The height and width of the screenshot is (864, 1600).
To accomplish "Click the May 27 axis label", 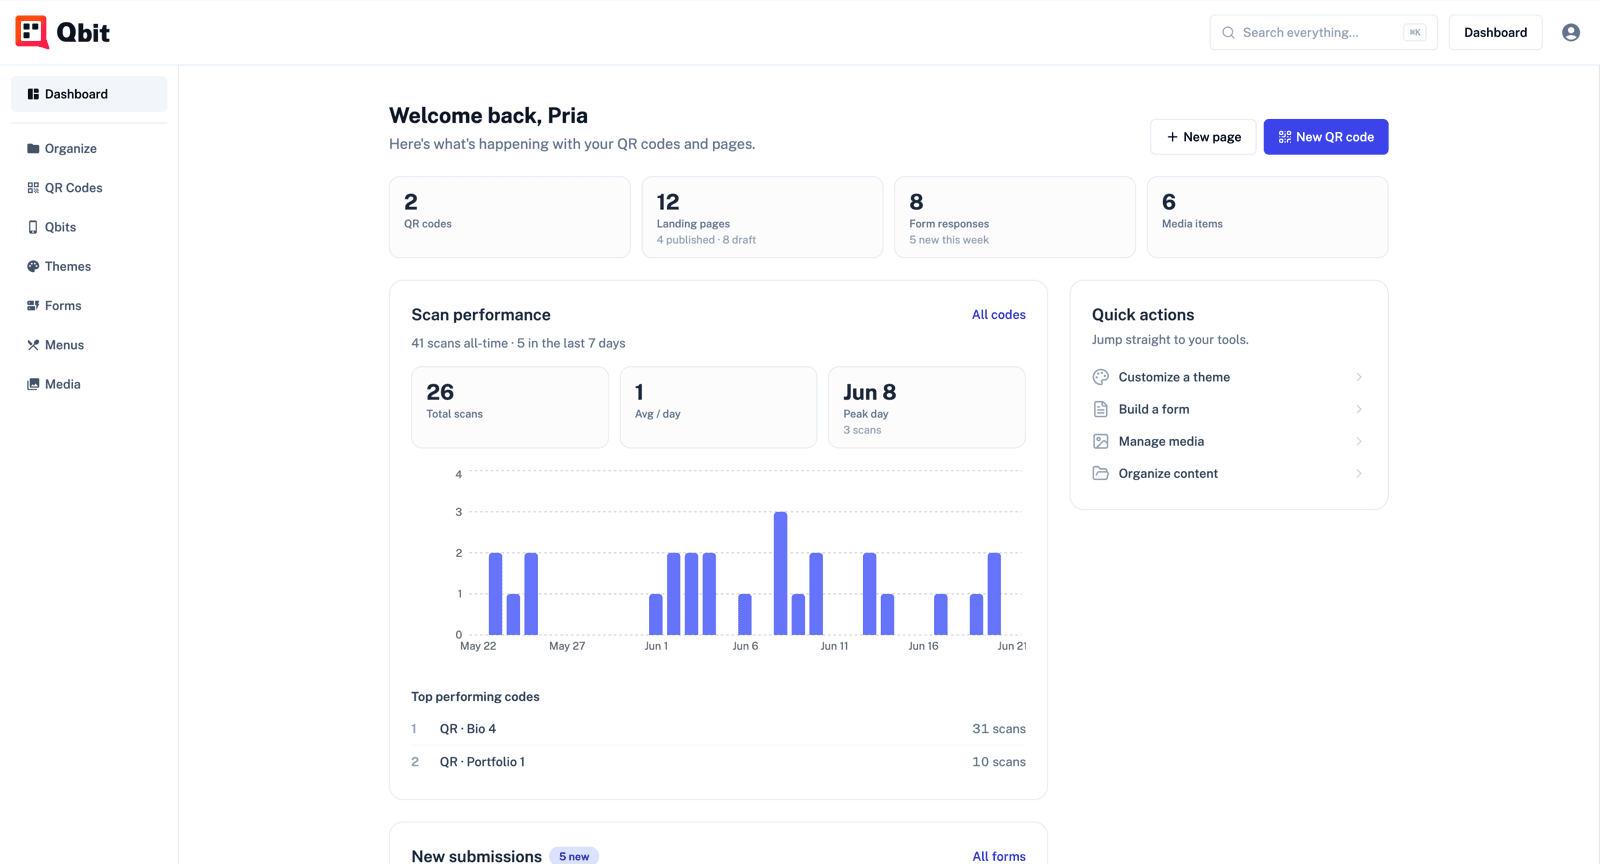I will click(567, 646).
